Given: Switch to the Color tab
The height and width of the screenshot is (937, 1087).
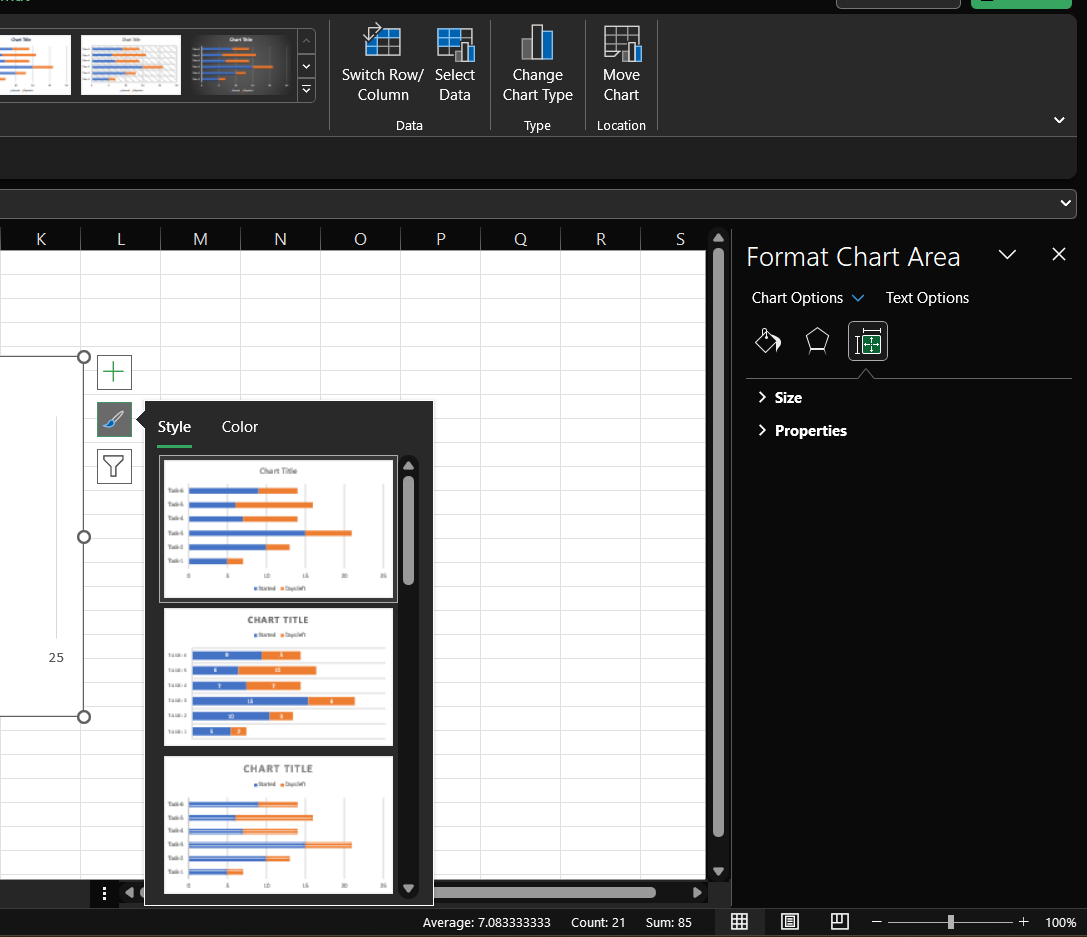Looking at the screenshot, I should 240,427.
